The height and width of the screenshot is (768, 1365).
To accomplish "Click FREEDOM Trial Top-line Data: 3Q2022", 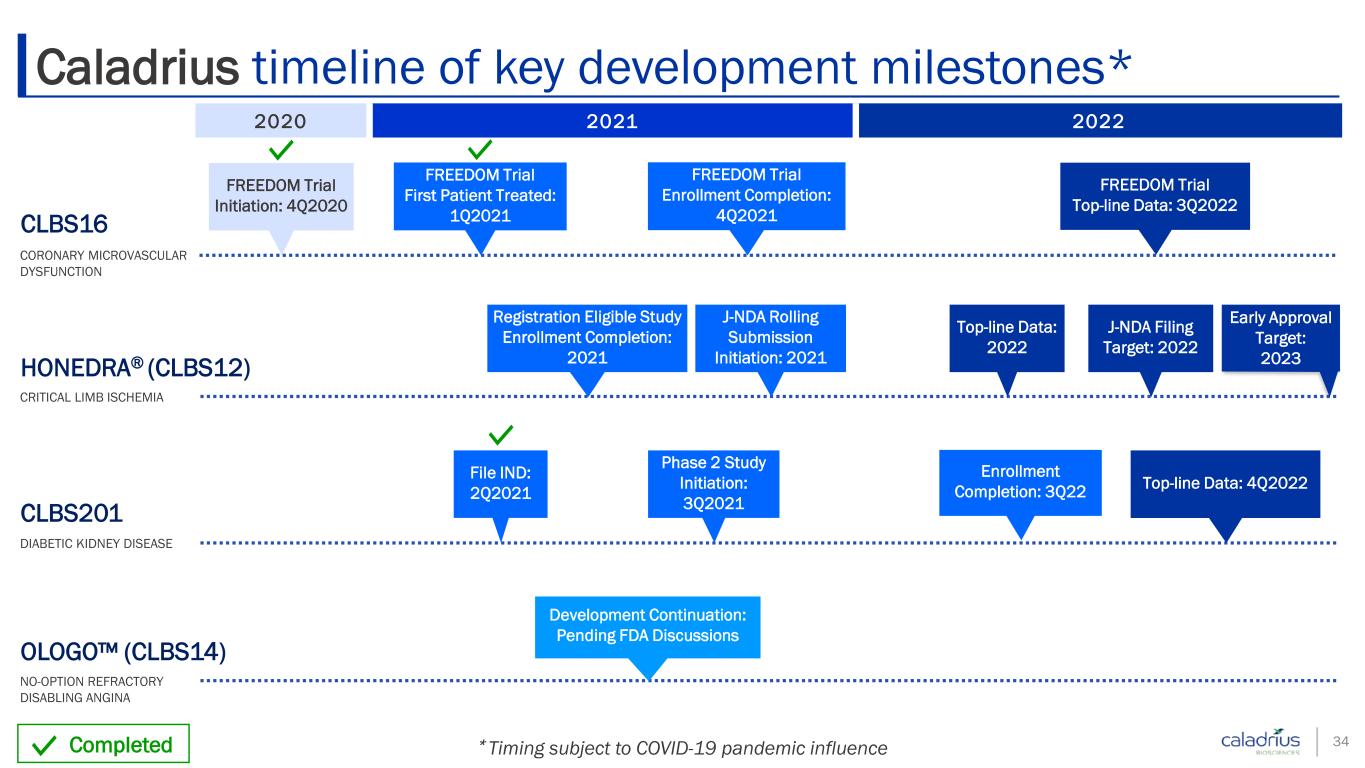I will (1155, 196).
